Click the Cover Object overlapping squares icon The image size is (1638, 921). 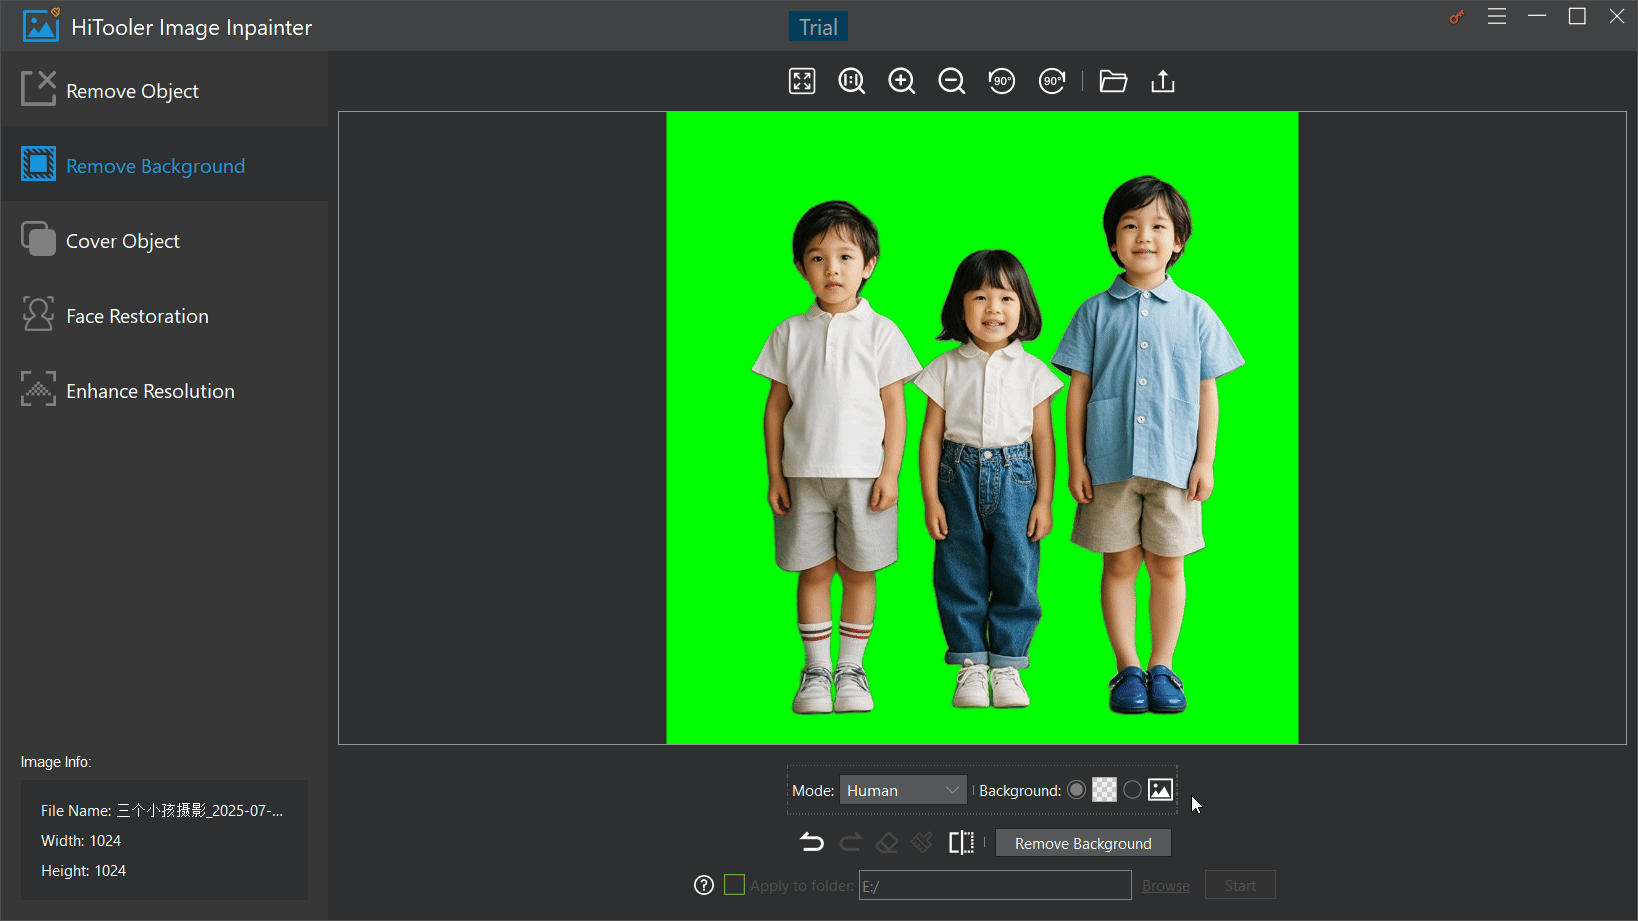[x=38, y=239]
